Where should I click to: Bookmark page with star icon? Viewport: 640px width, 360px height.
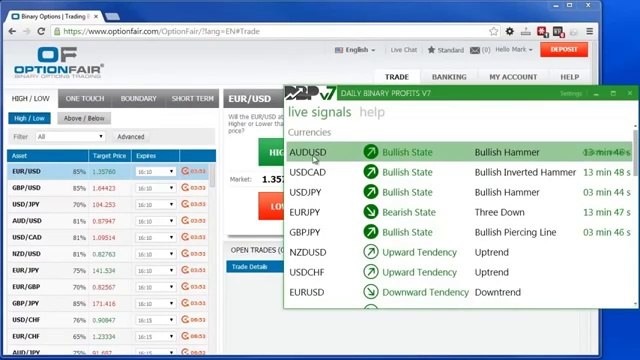tap(493, 31)
